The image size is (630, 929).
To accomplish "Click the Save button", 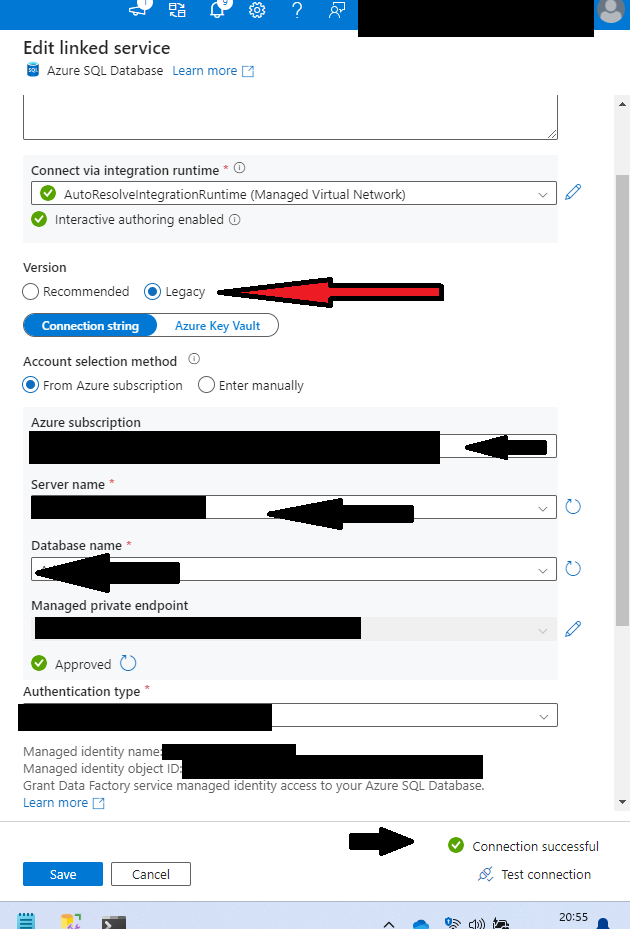I will [63, 874].
